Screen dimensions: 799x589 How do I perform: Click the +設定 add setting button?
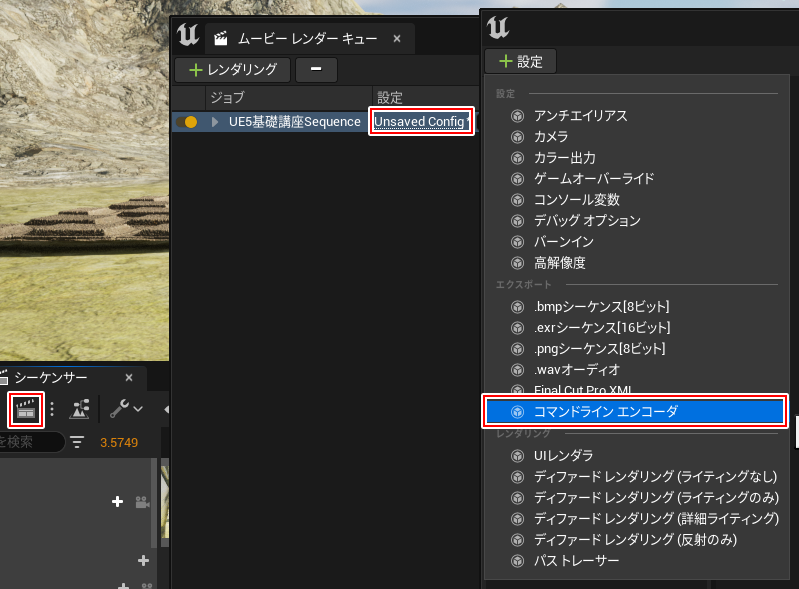pyautogui.click(x=520, y=61)
